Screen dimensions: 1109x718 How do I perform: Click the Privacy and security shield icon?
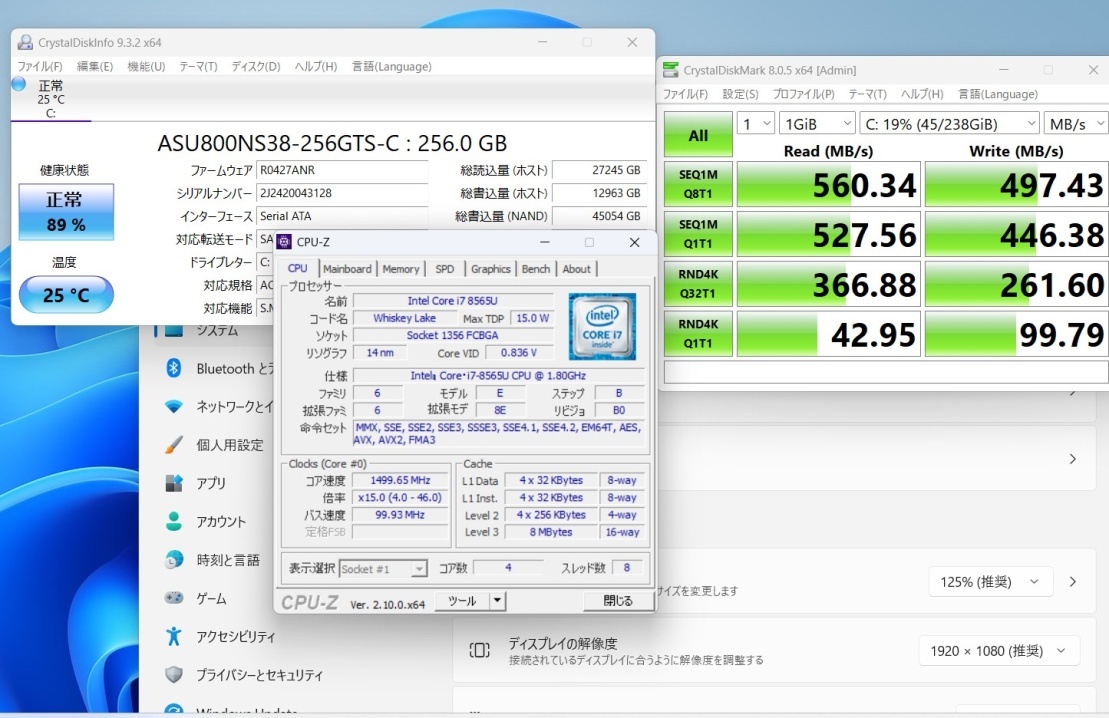[x=173, y=674]
